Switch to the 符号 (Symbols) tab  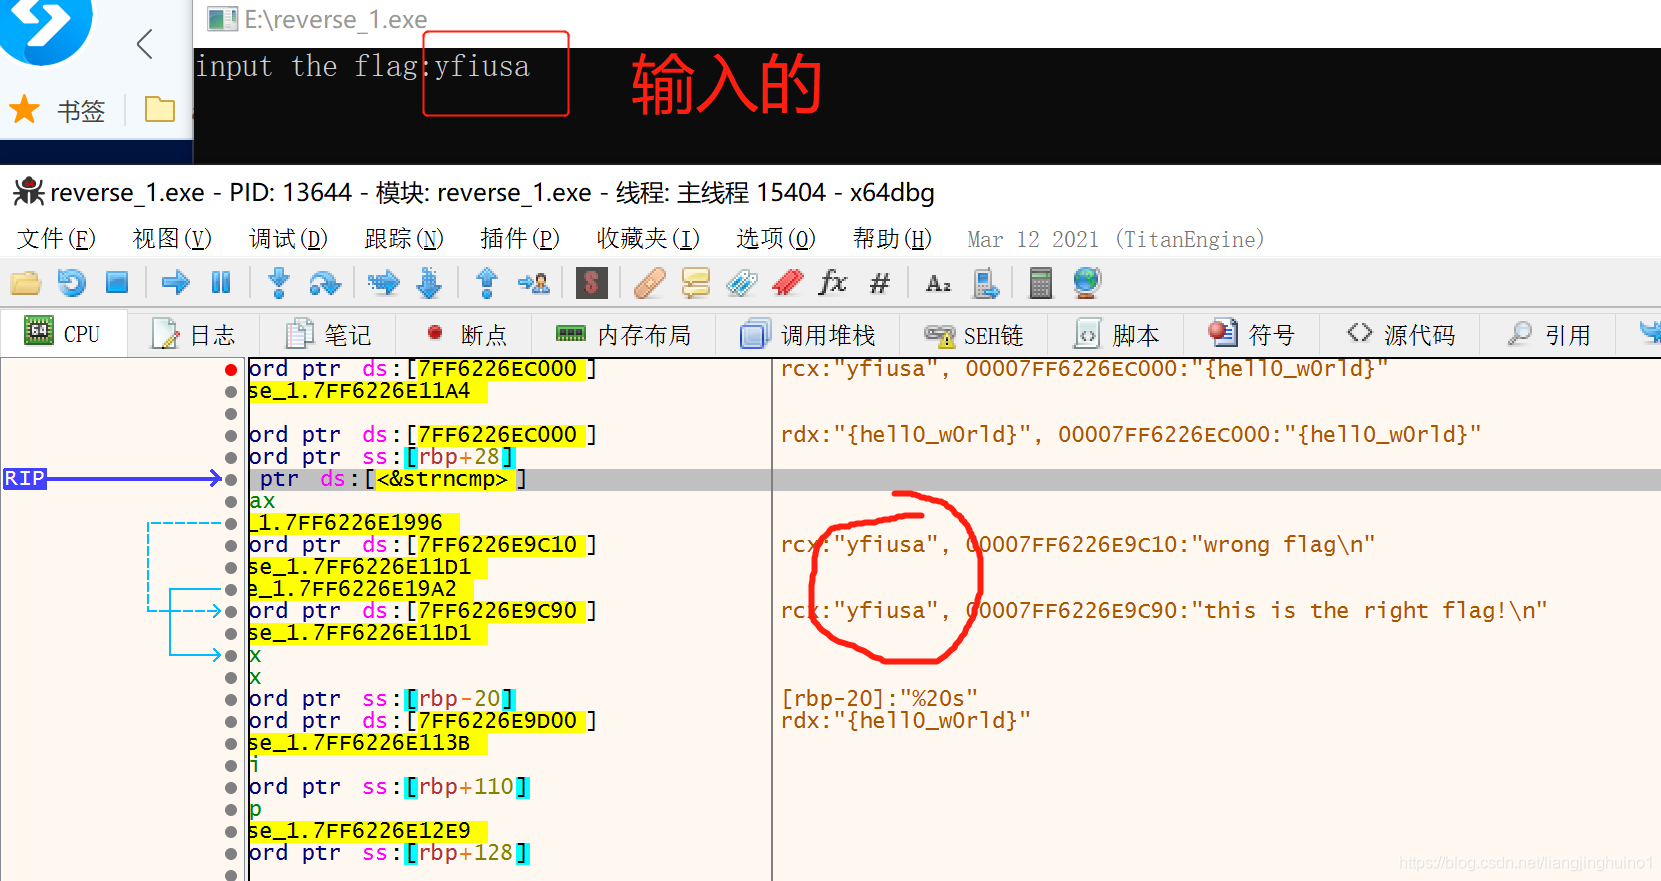coord(1251,335)
